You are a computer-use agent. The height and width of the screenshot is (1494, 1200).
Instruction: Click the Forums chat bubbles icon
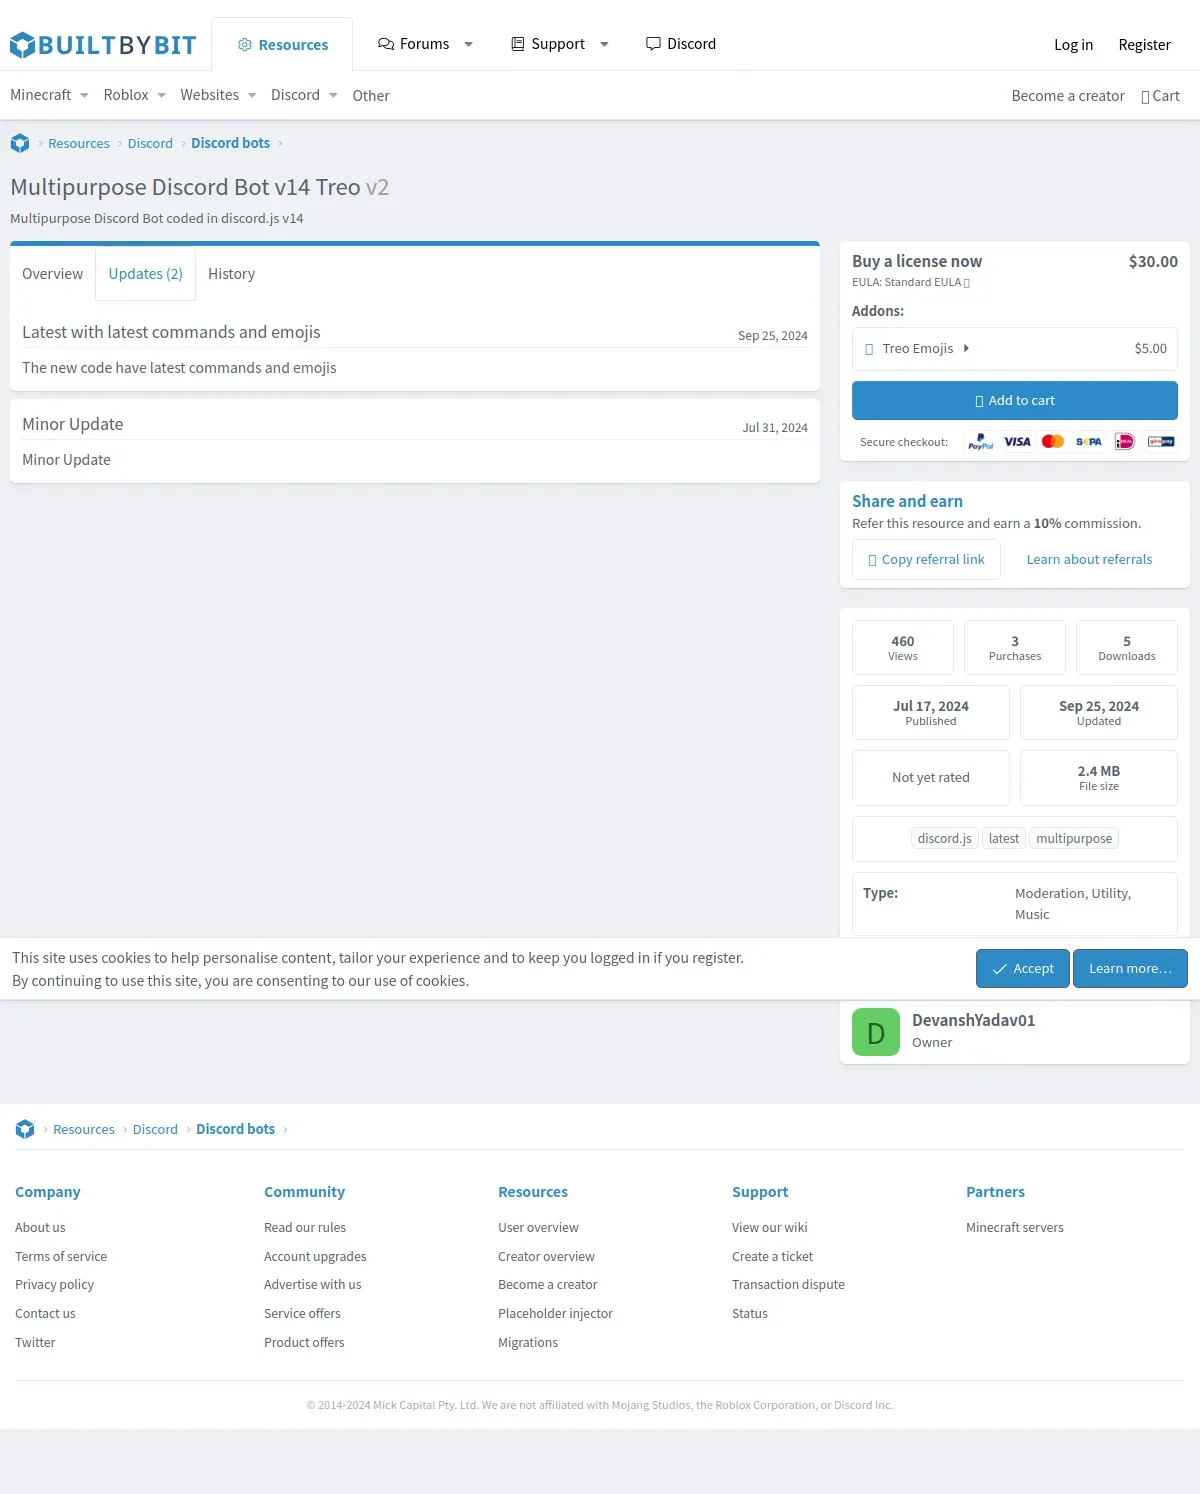pyautogui.click(x=386, y=44)
